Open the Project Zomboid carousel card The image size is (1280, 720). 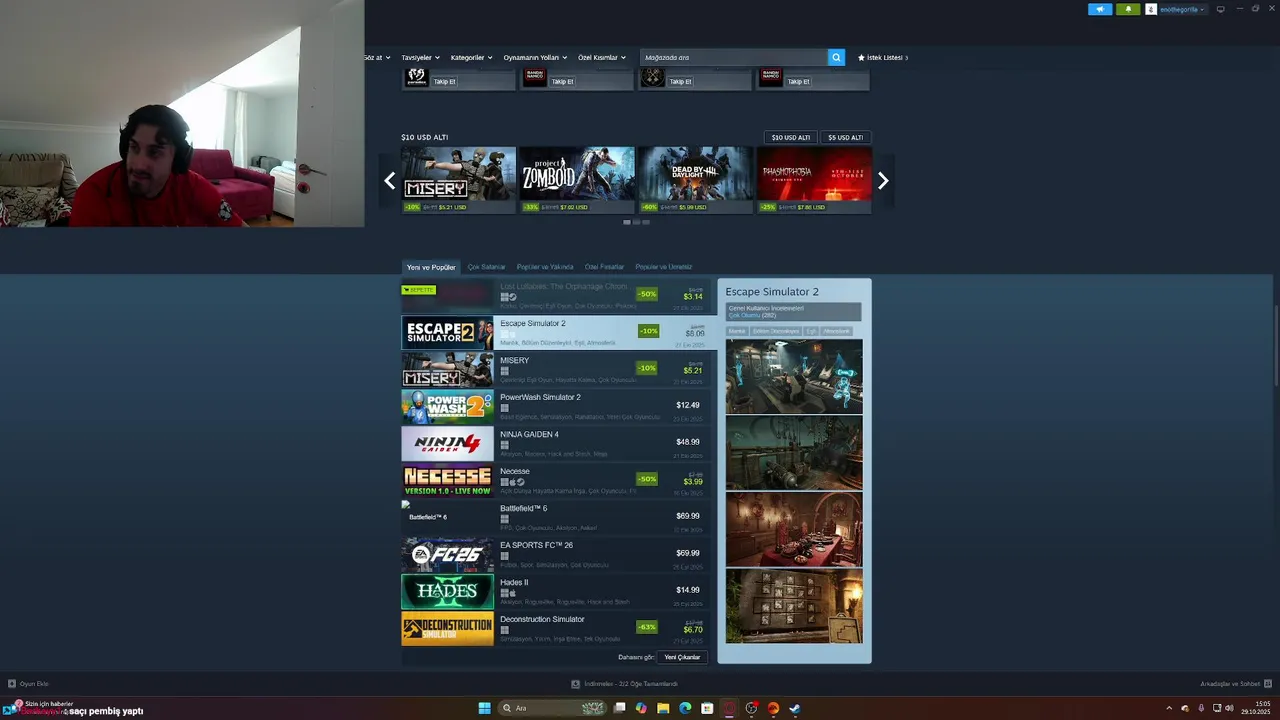[576, 180]
